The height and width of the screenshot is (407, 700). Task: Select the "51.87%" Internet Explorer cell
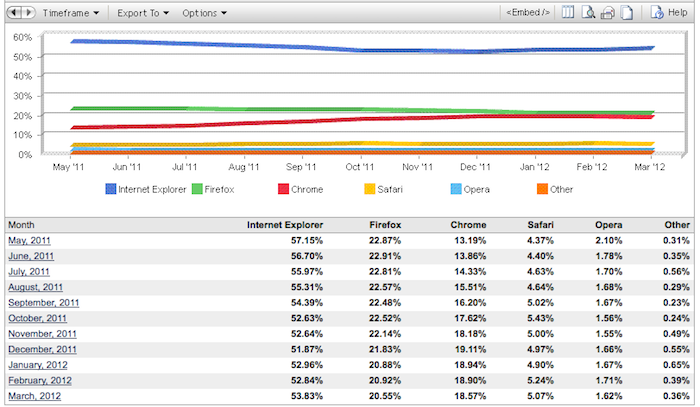click(x=307, y=349)
